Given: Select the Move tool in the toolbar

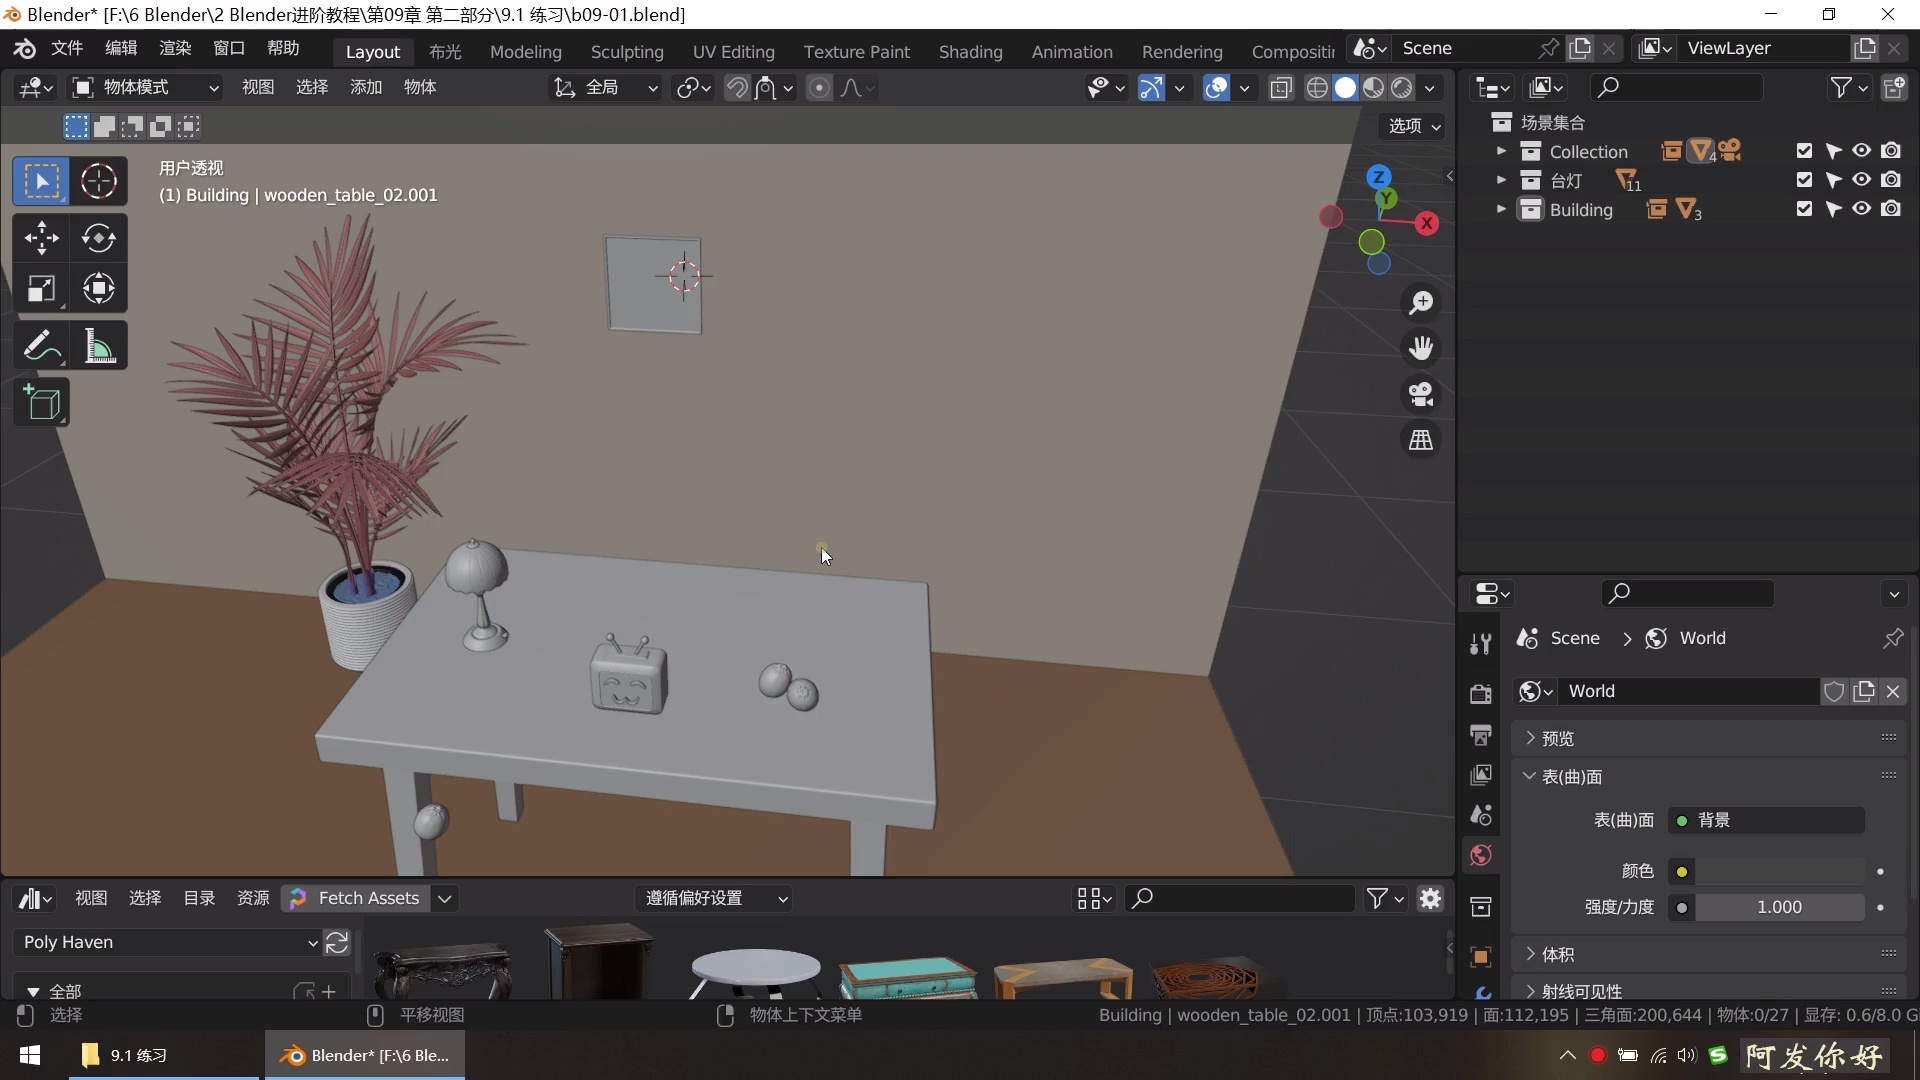Looking at the screenshot, I should pyautogui.click(x=41, y=239).
